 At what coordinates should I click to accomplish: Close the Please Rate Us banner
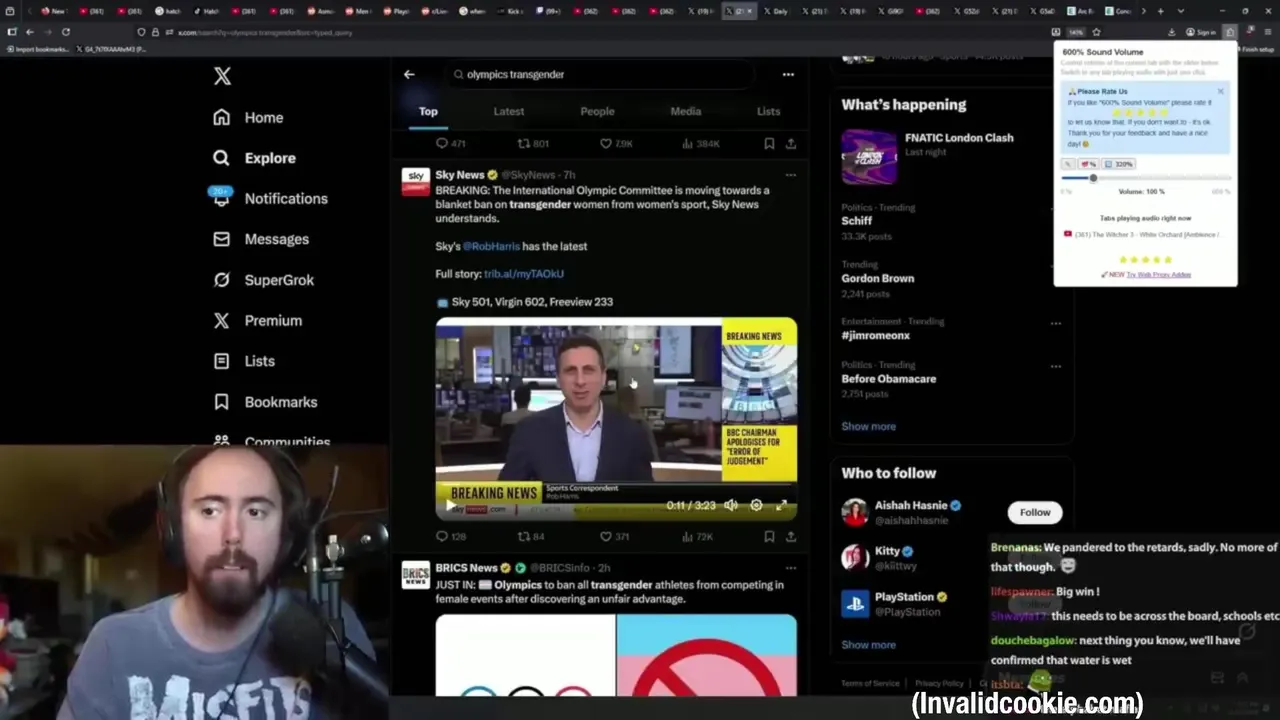tap(1220, 91)
